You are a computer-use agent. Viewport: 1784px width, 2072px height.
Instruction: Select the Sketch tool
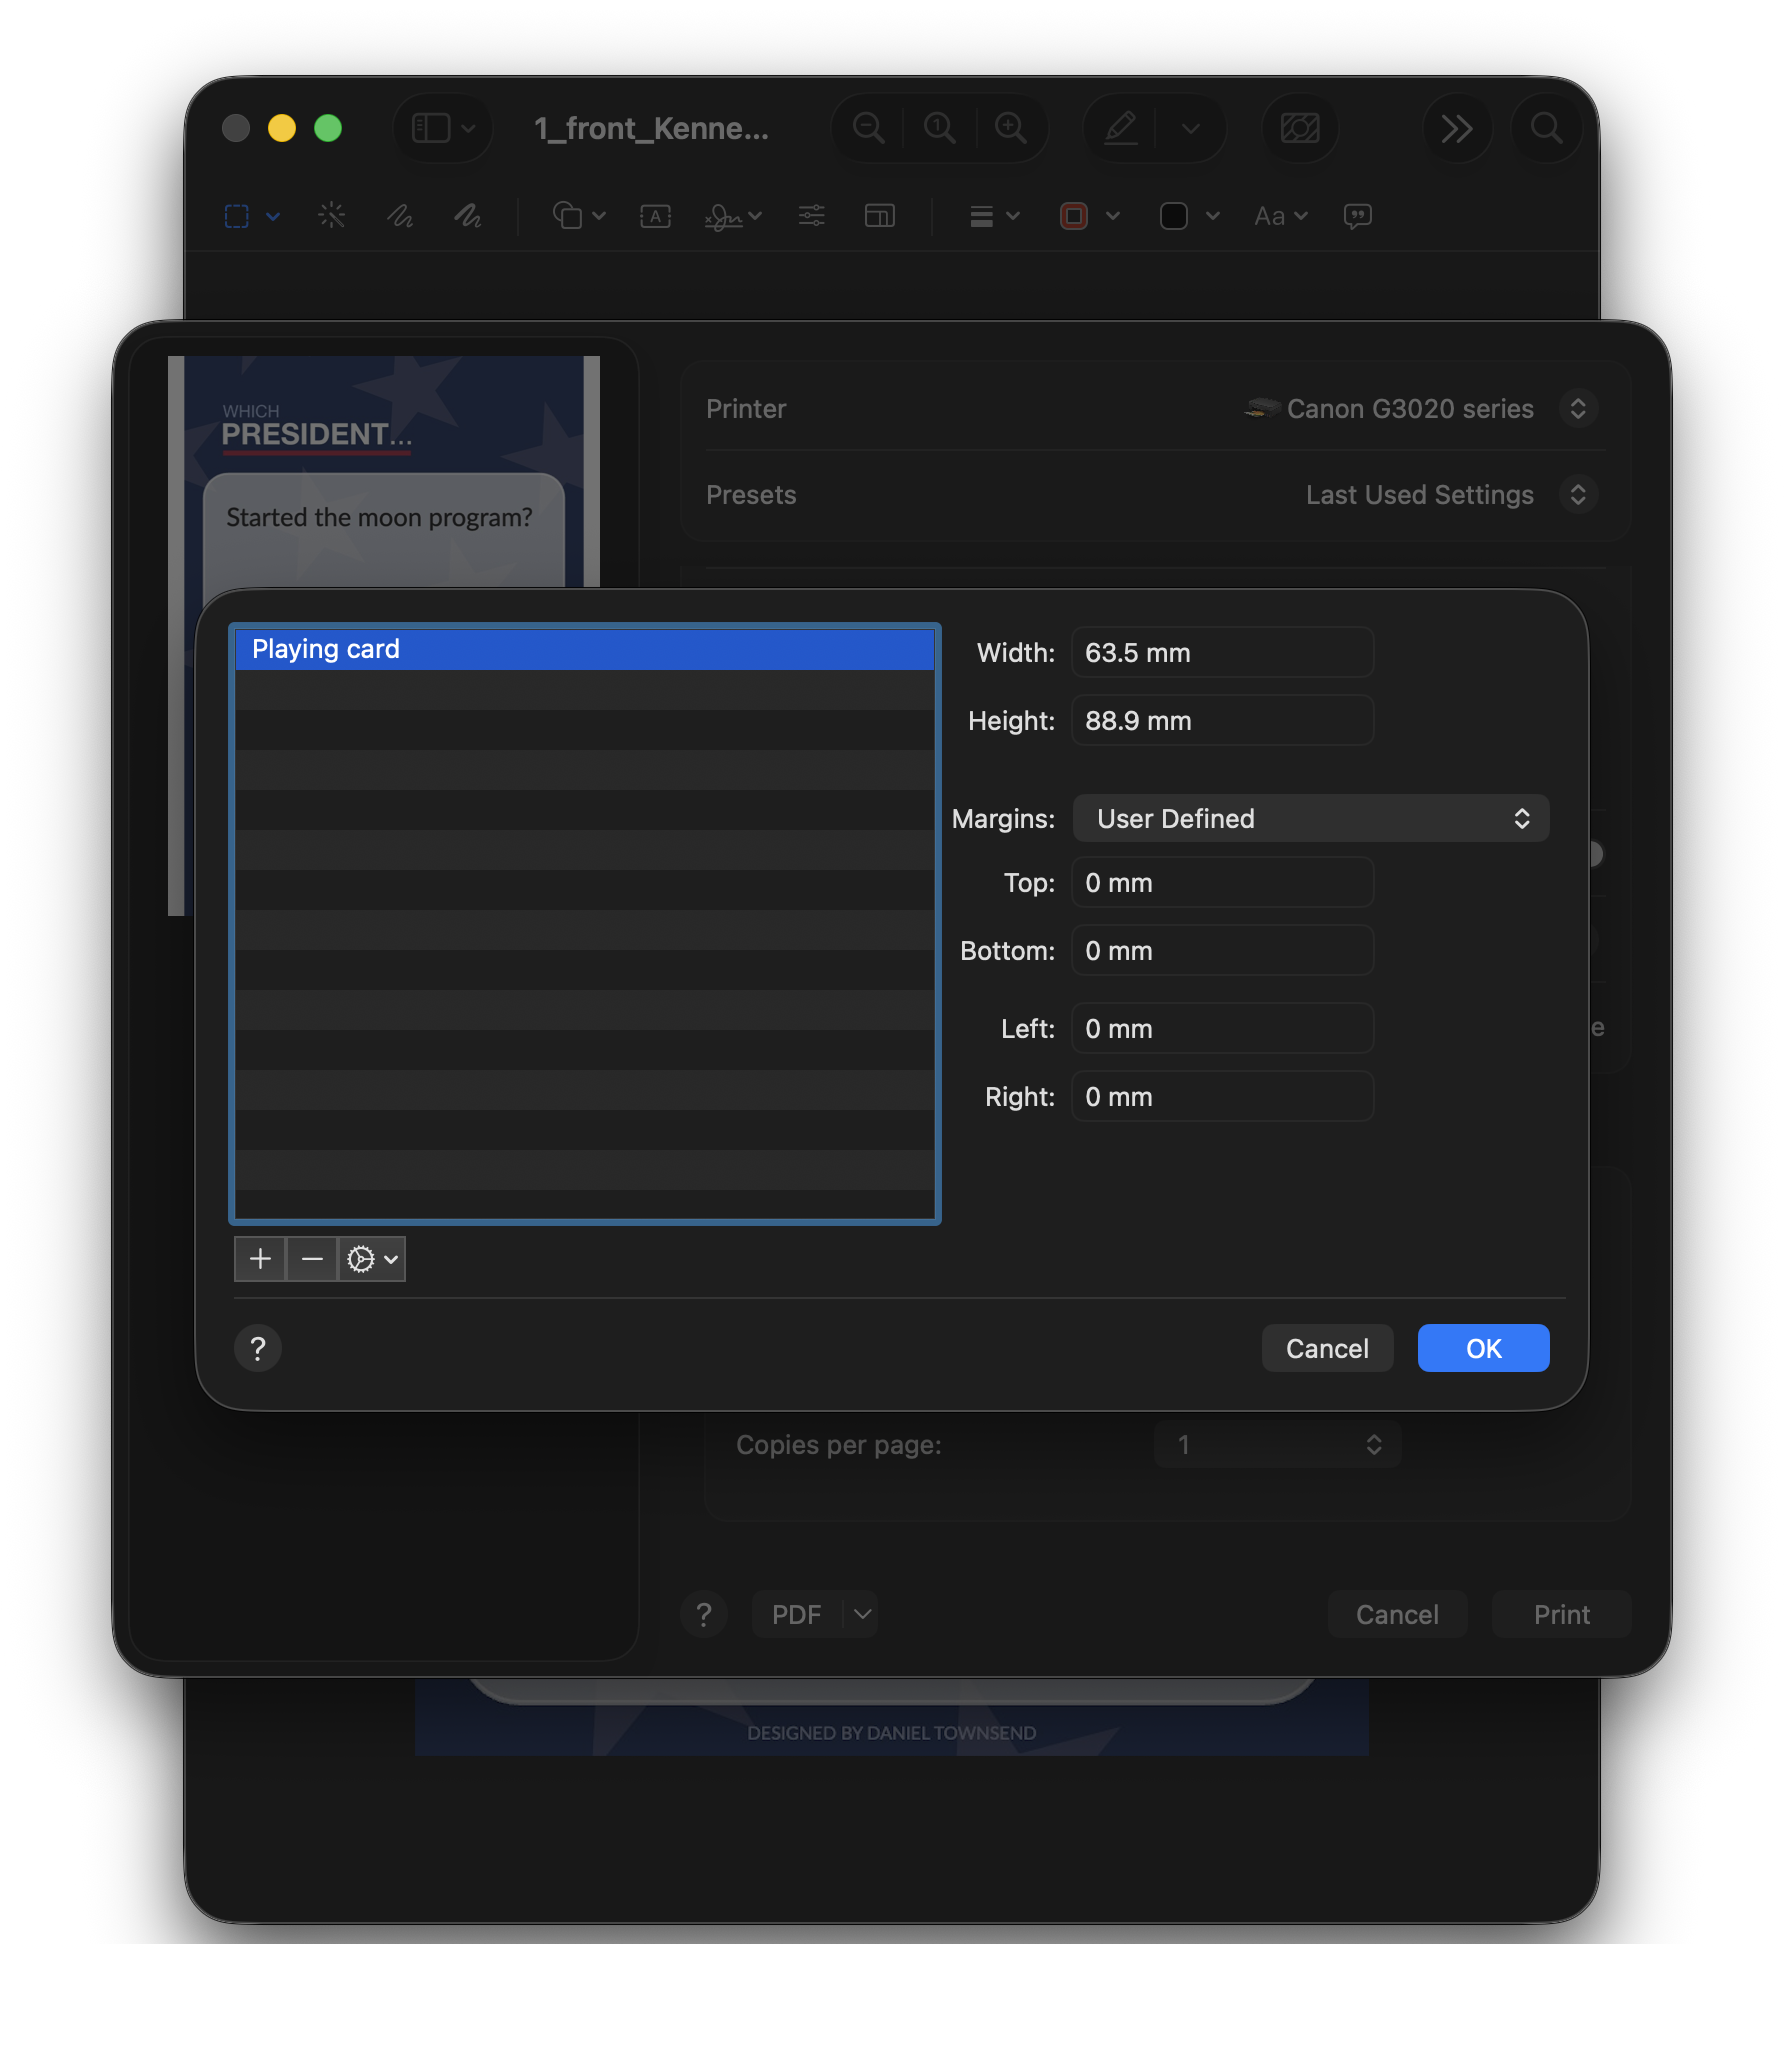click(400, 216)
